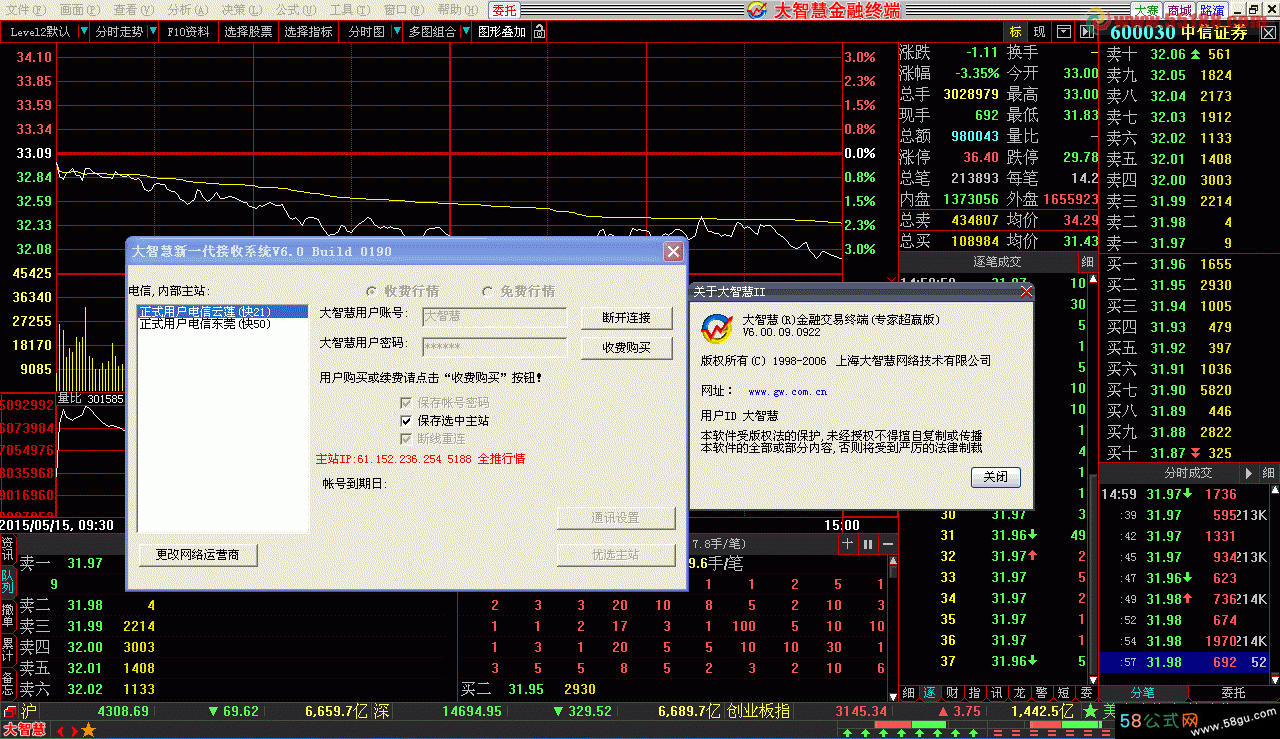Click the plus icon in order queue panel
This screenshot has width=1280, height=739.
tap(848, 544)
